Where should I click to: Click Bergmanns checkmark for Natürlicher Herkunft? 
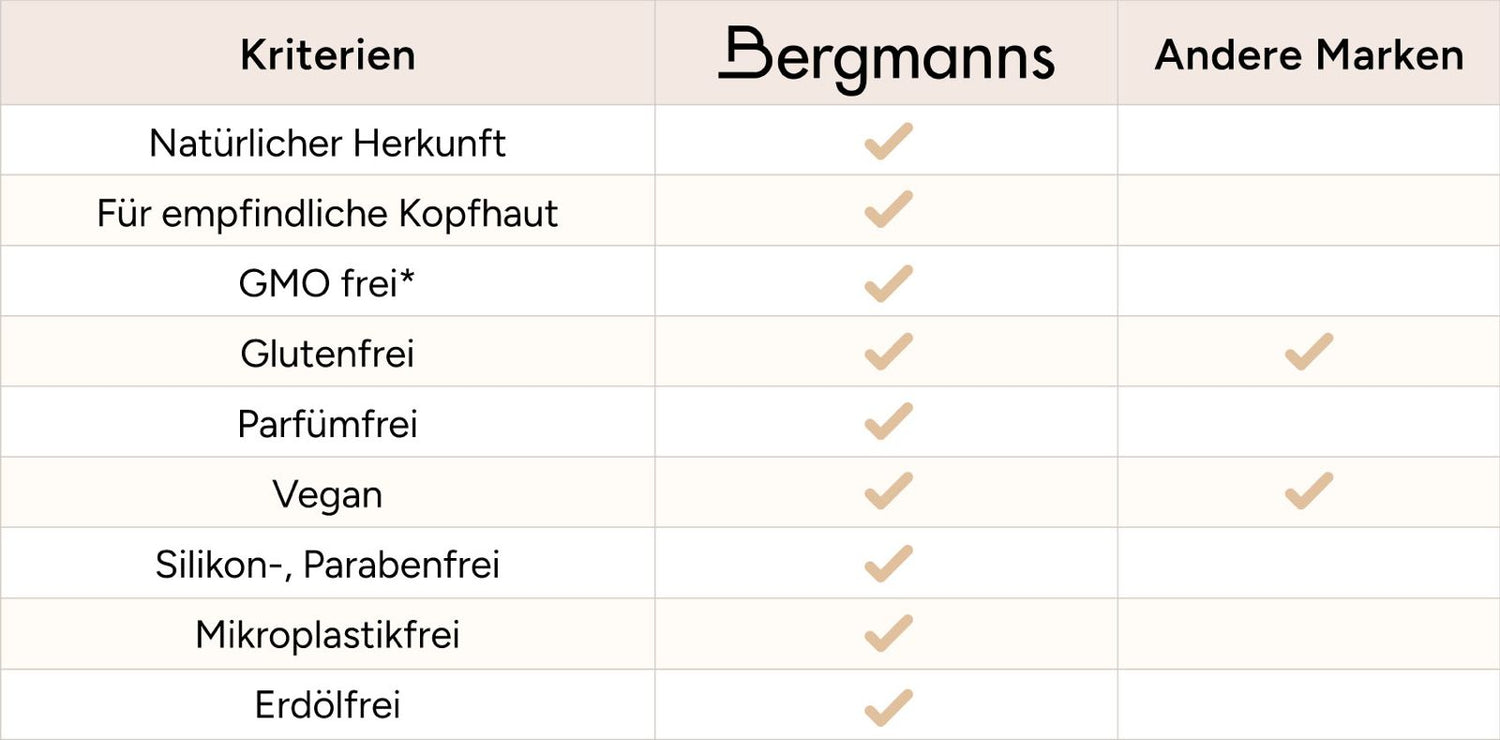(x=888, y=142)
